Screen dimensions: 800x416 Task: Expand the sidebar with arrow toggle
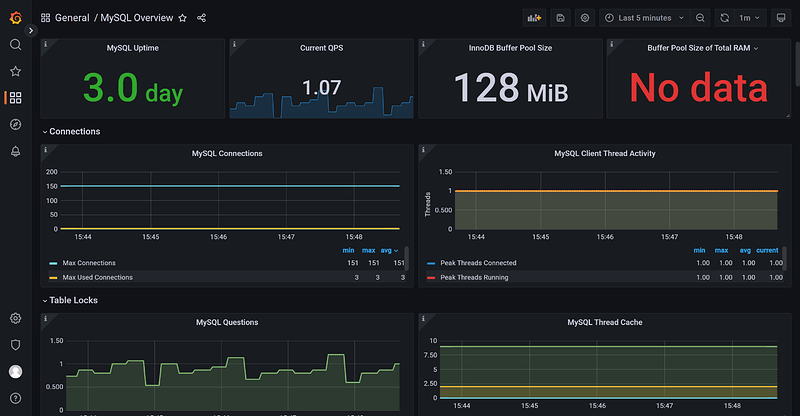click(31, 31)
